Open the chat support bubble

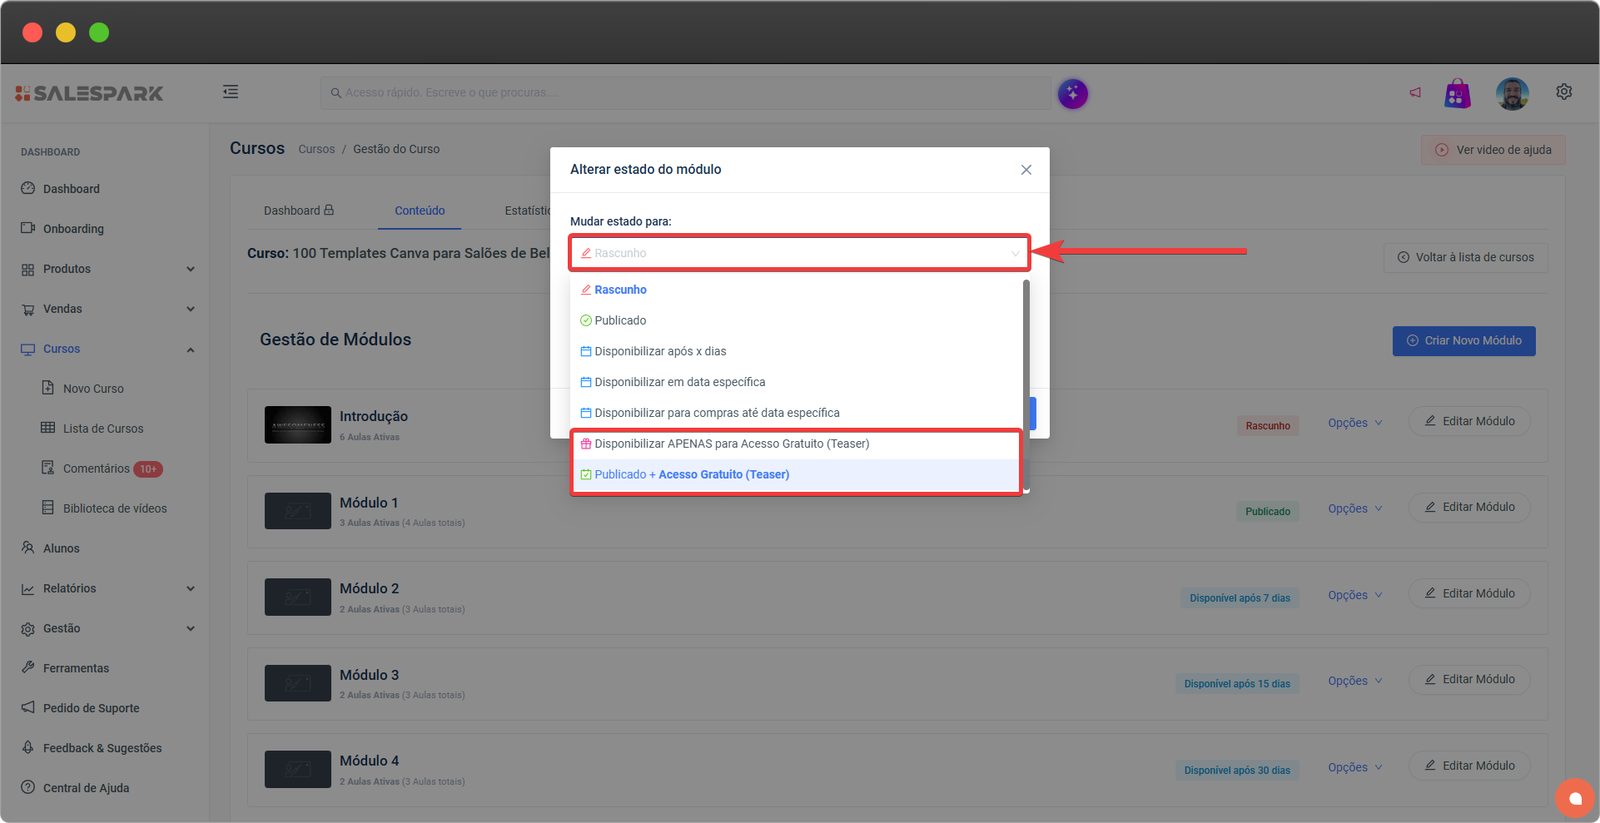pos(1575,798)
